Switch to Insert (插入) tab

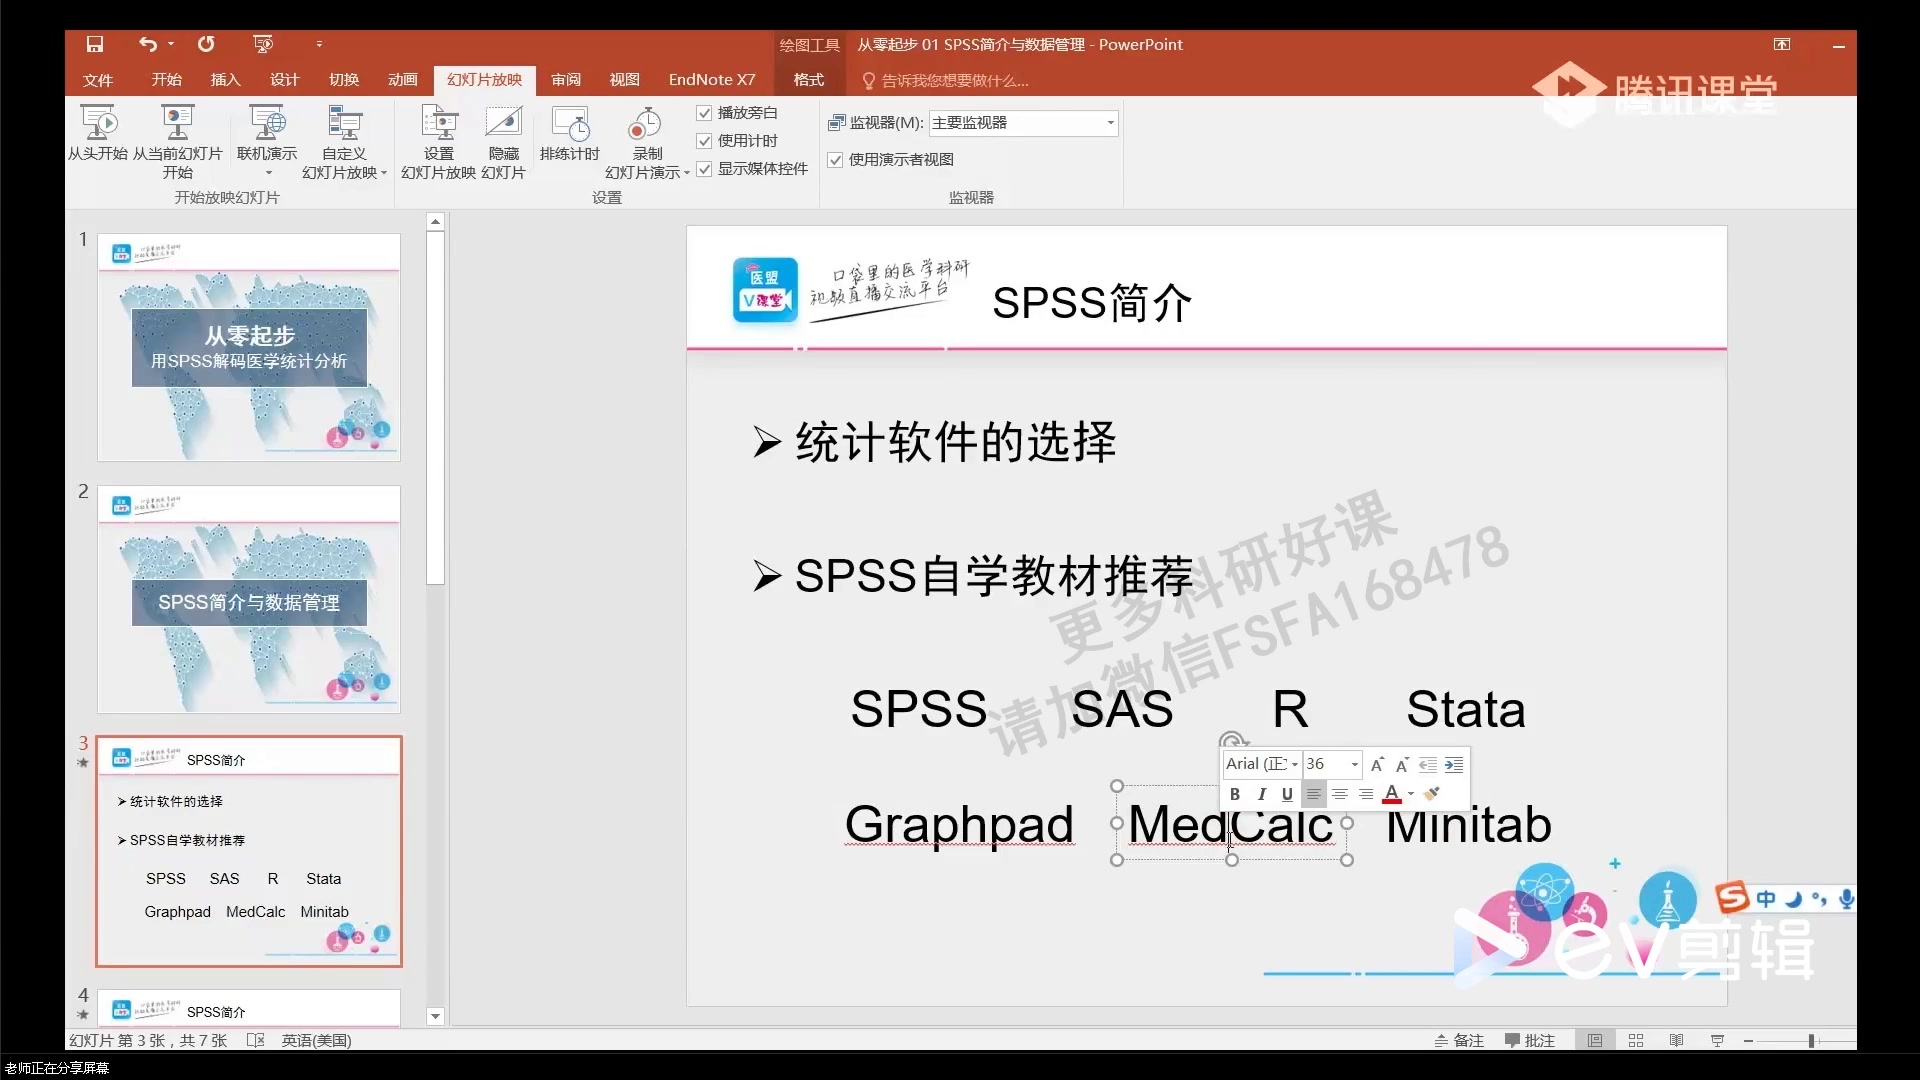click(x=225, y=80)
